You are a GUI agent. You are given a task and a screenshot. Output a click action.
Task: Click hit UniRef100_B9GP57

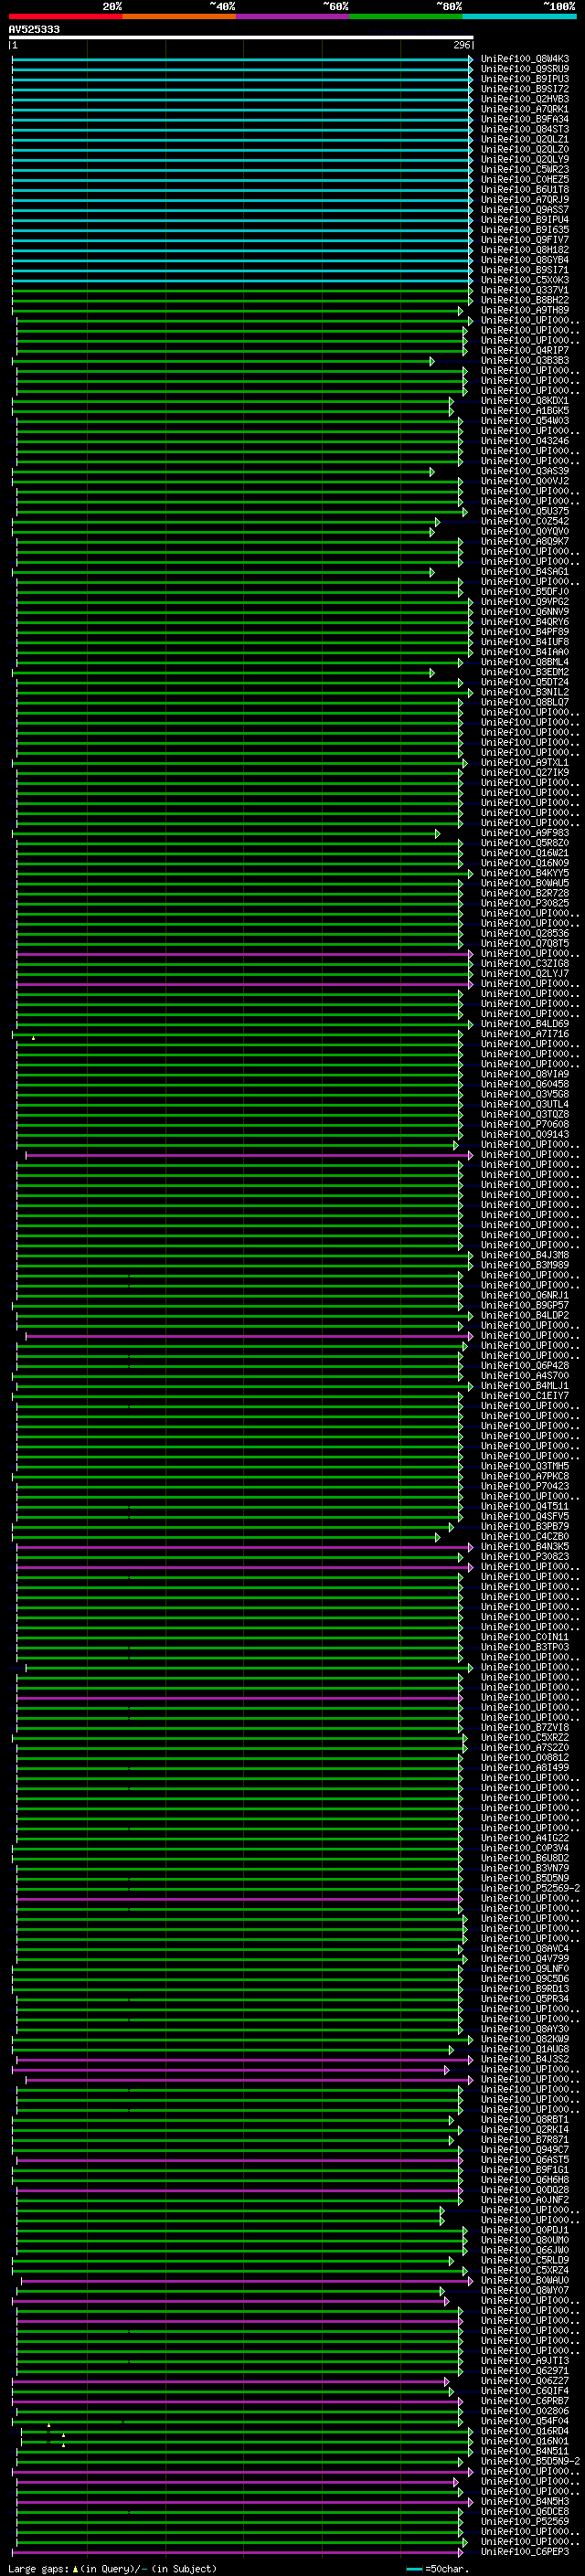click(524, 1305)
